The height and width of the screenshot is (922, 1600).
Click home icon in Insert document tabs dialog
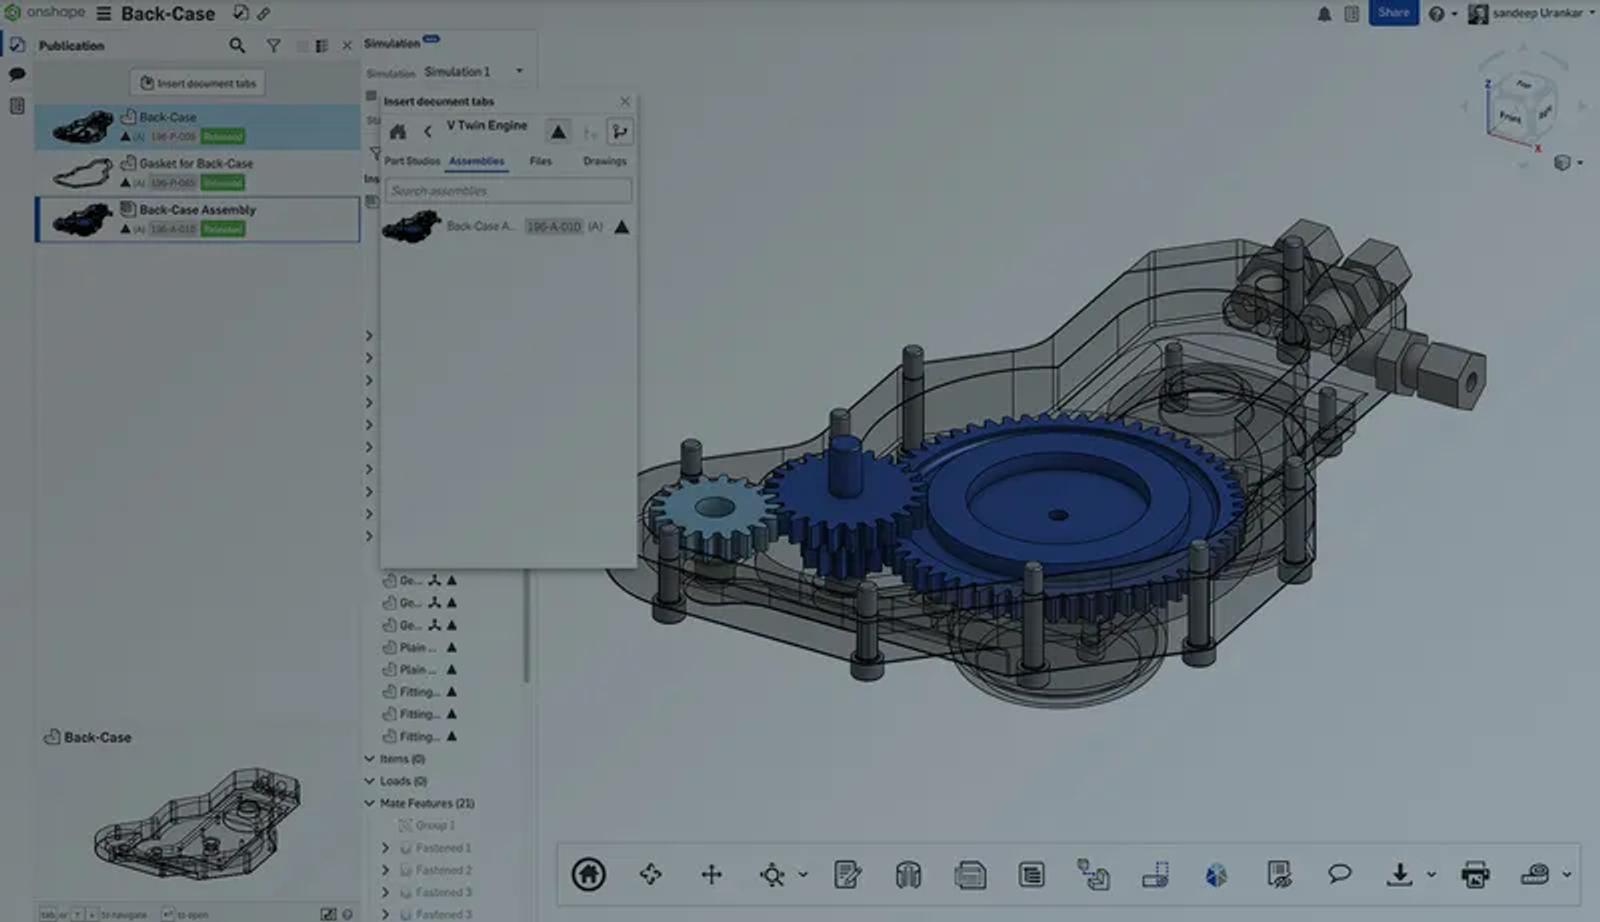click(x=398, y=132)
